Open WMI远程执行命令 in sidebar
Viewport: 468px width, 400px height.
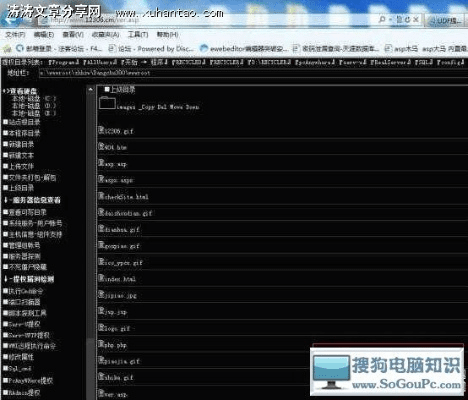tap(30, 346)
